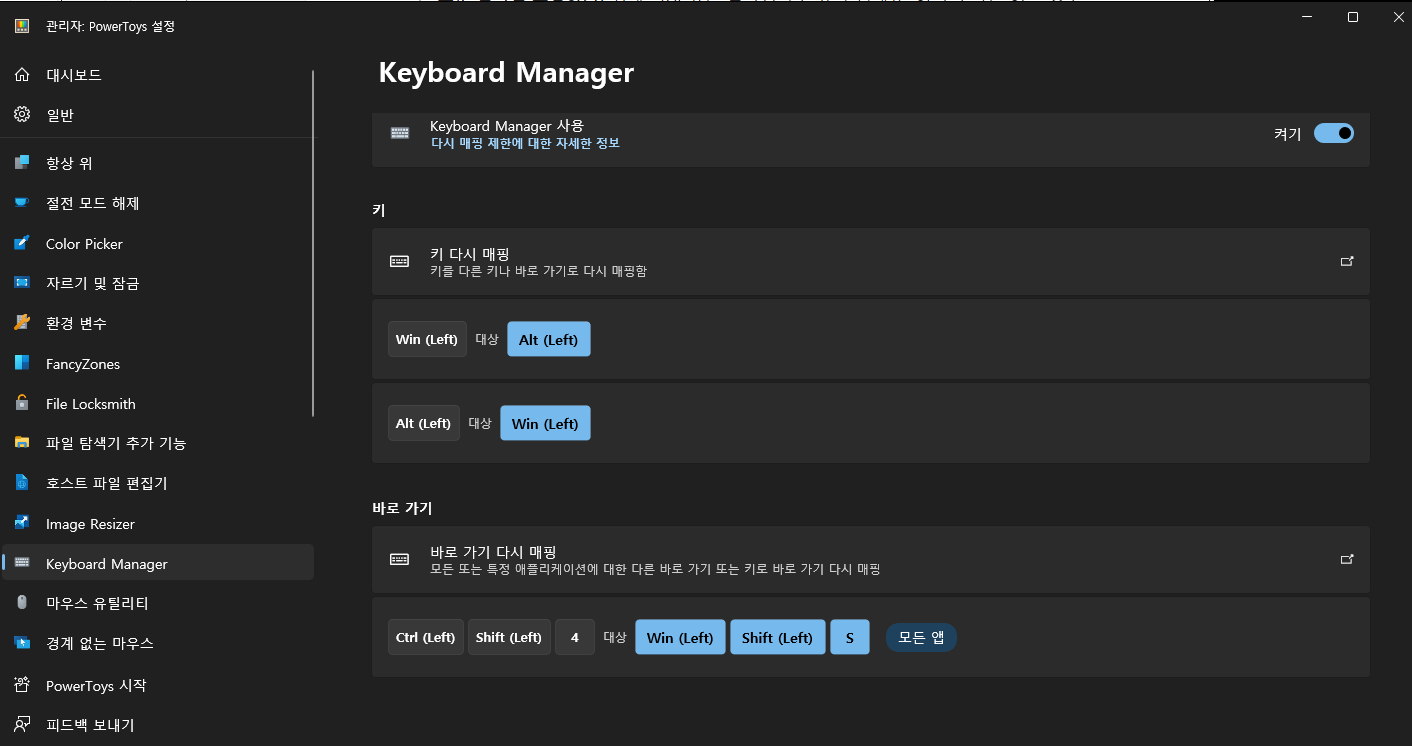The image size is (1412, 746).
Task: Click the sidebar vertical scrollbar
Action: tap(314, 243)
